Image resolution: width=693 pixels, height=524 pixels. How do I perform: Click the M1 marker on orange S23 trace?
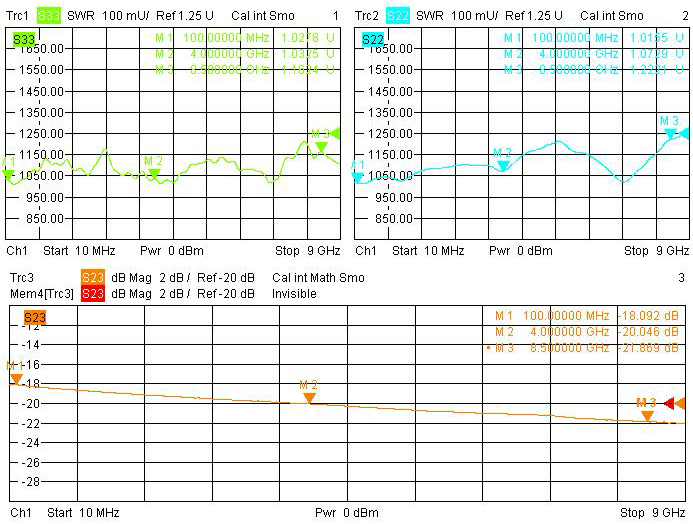16,378
